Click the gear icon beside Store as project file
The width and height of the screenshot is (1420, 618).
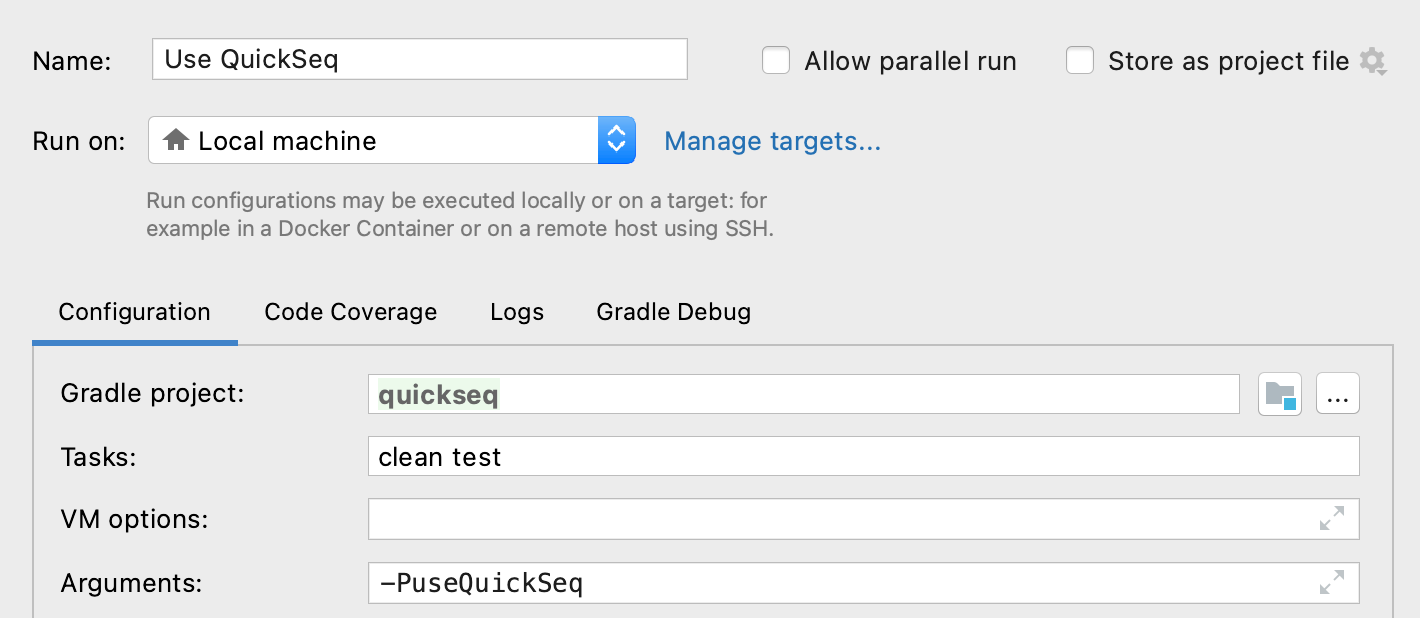pyautogui.click(x=1372, y=62)
